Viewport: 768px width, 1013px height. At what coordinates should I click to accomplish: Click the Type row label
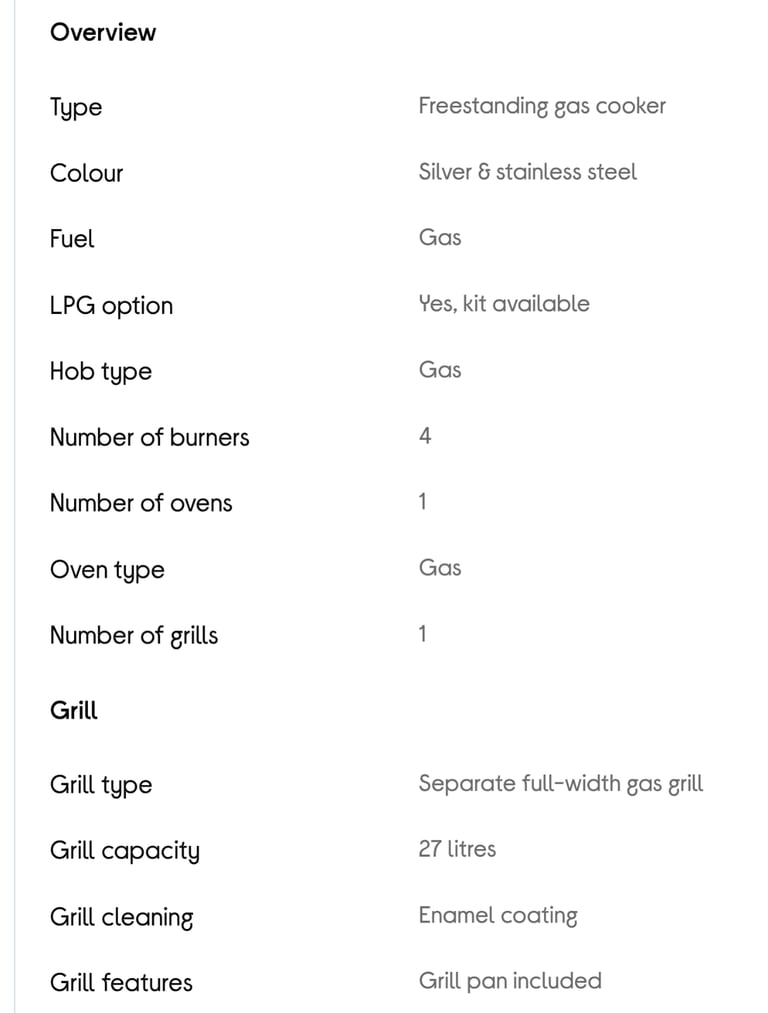pyautogui.click(x=76, y=107)
